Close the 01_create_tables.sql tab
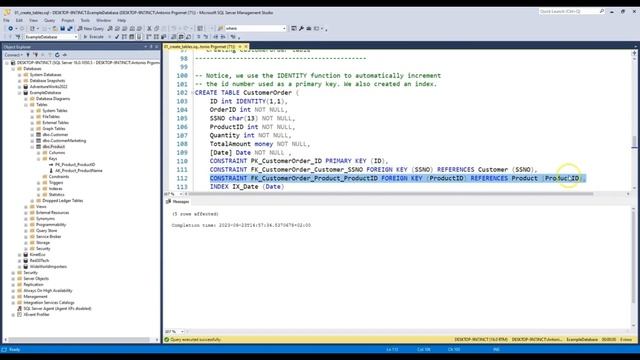Viewport: 640px width, 360px height. [x=246, y=47]
